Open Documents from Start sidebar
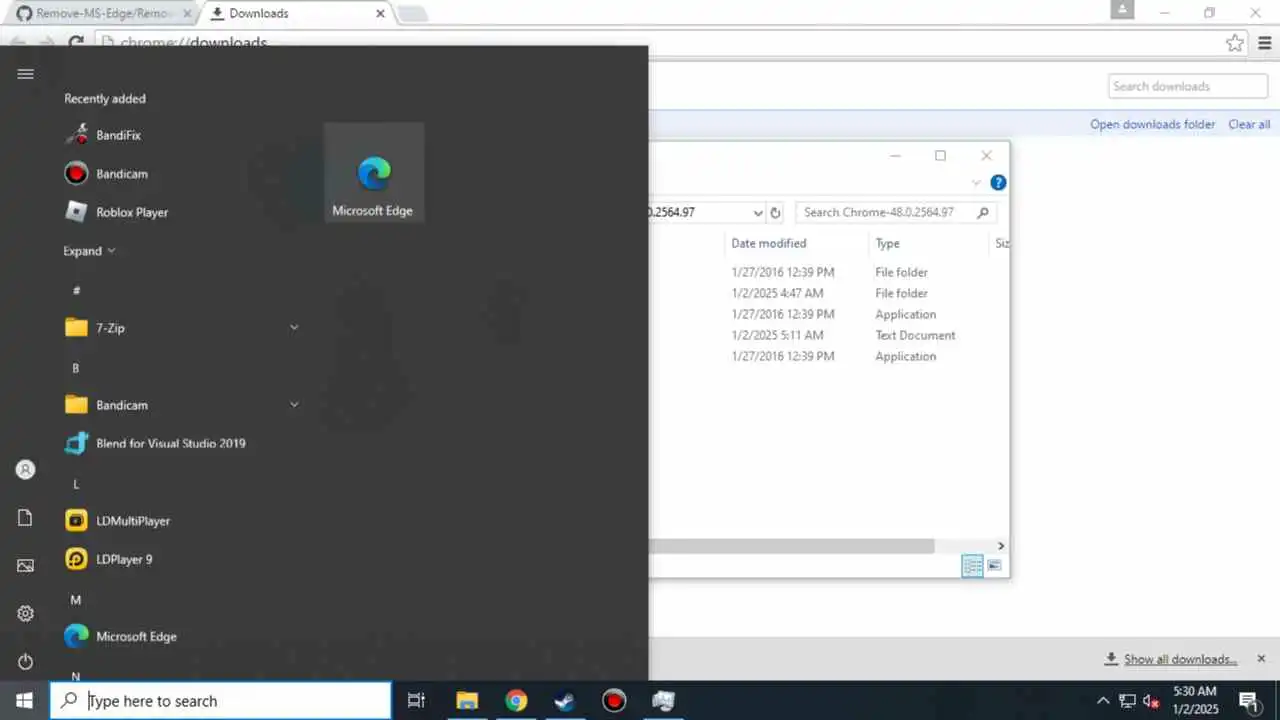The image size is (1280, 720). (26, 518)
